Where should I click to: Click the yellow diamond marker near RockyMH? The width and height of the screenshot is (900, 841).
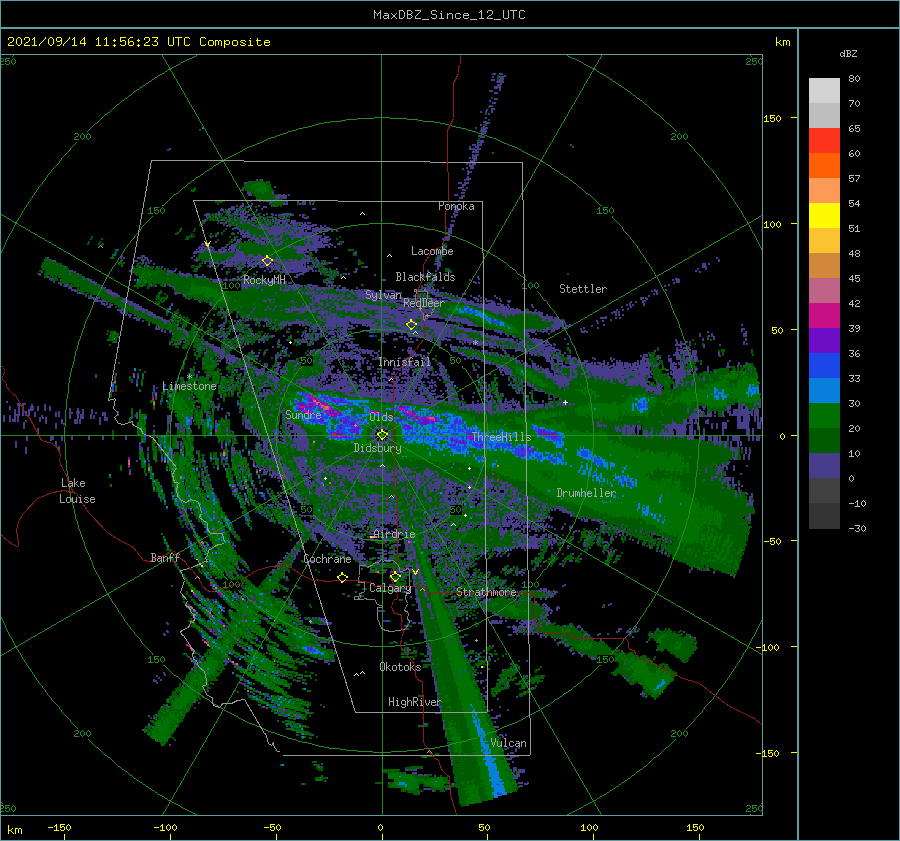pyautogui.click(x=267, y=261)
